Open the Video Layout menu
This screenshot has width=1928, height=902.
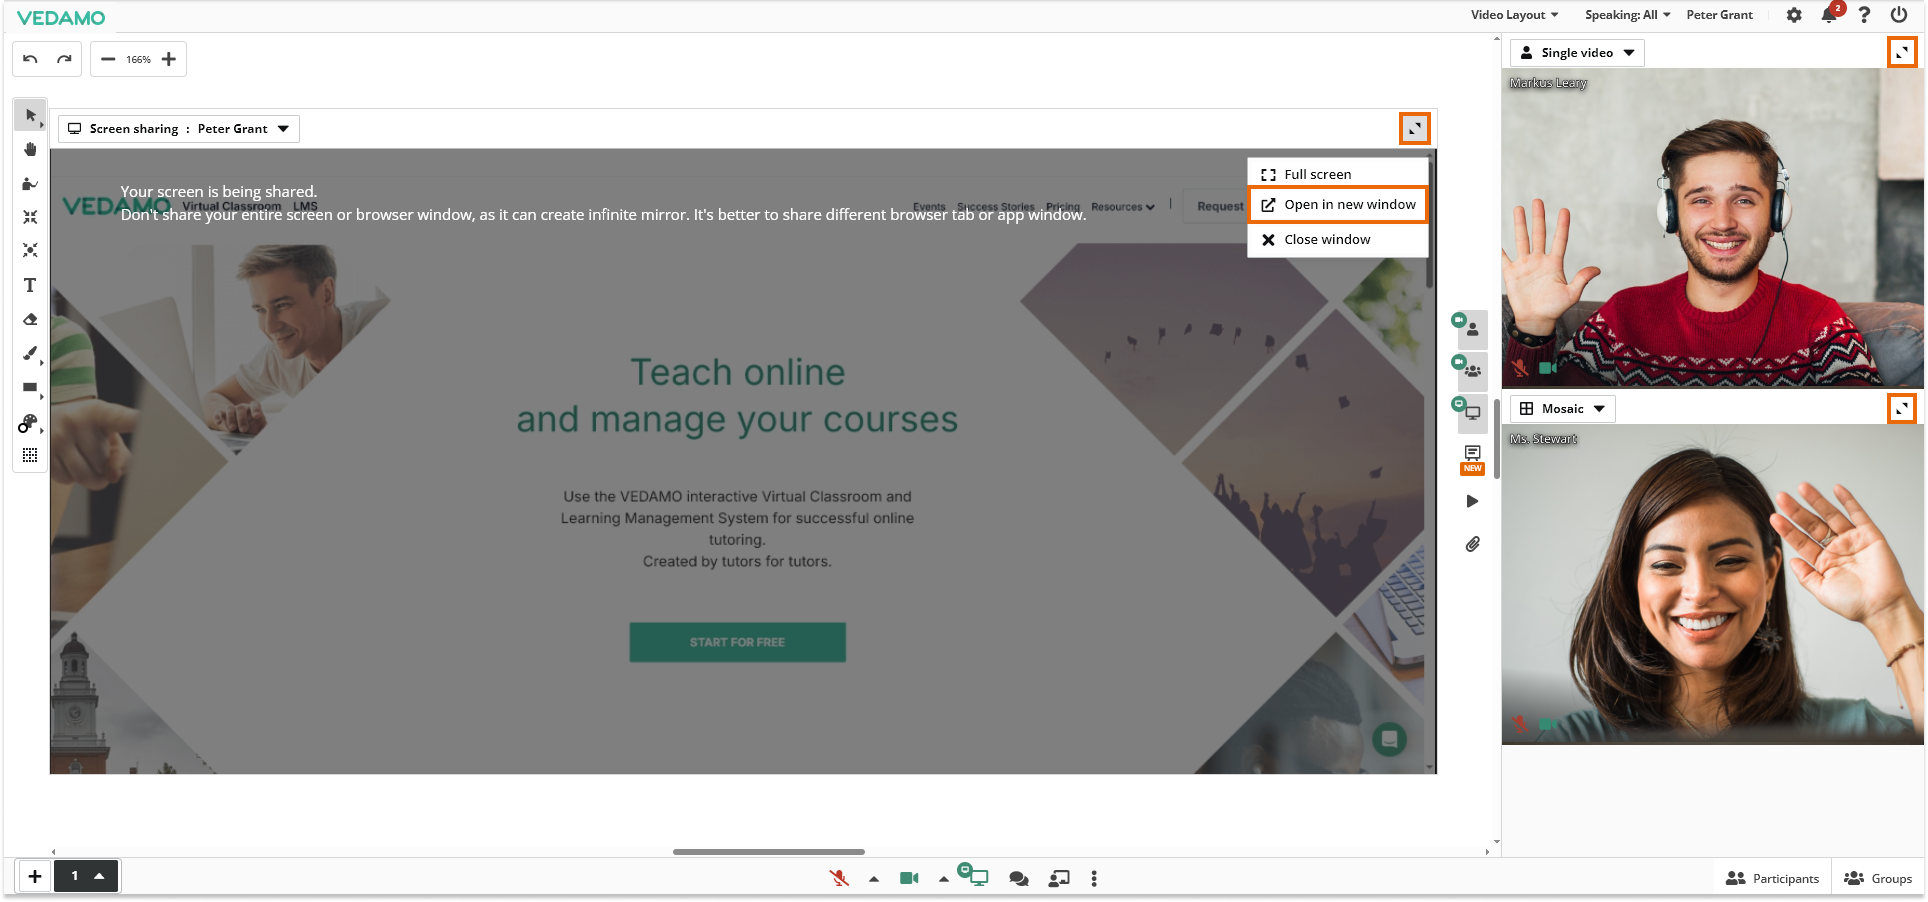pyautogui.click(x=1514, y=15)
